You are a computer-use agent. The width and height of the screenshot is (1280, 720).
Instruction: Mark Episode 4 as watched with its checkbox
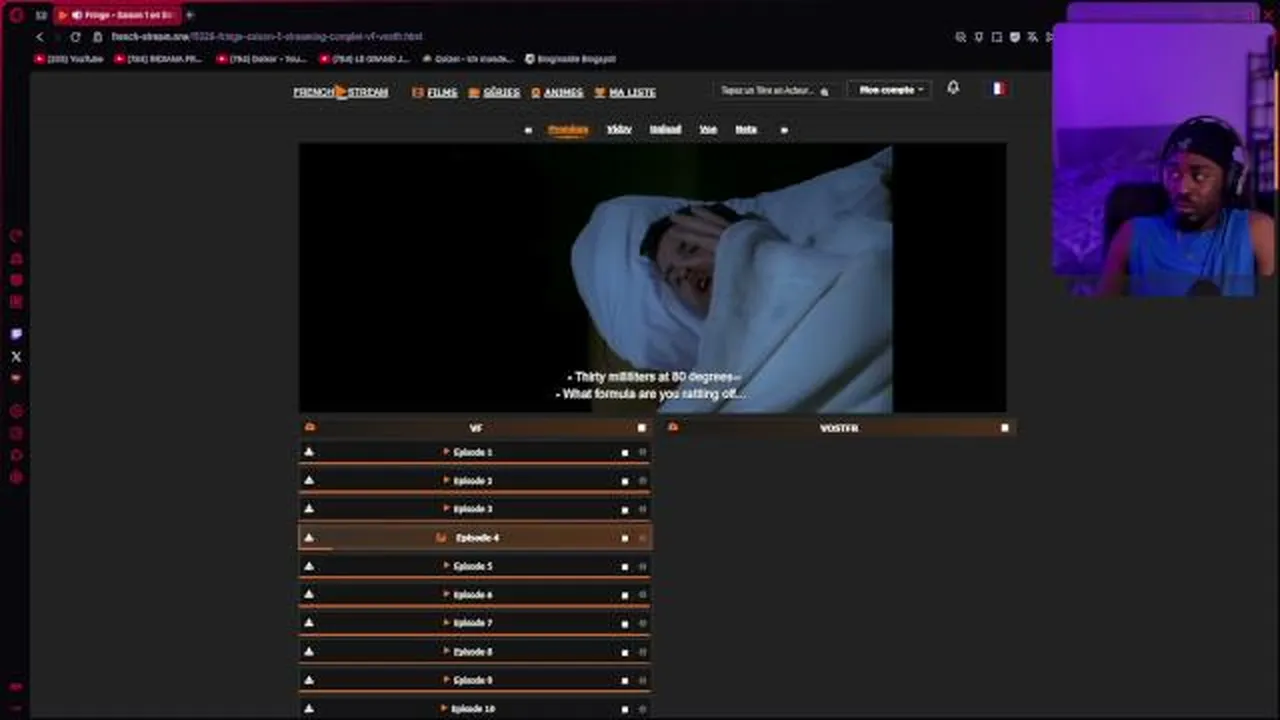coord(625,538)
